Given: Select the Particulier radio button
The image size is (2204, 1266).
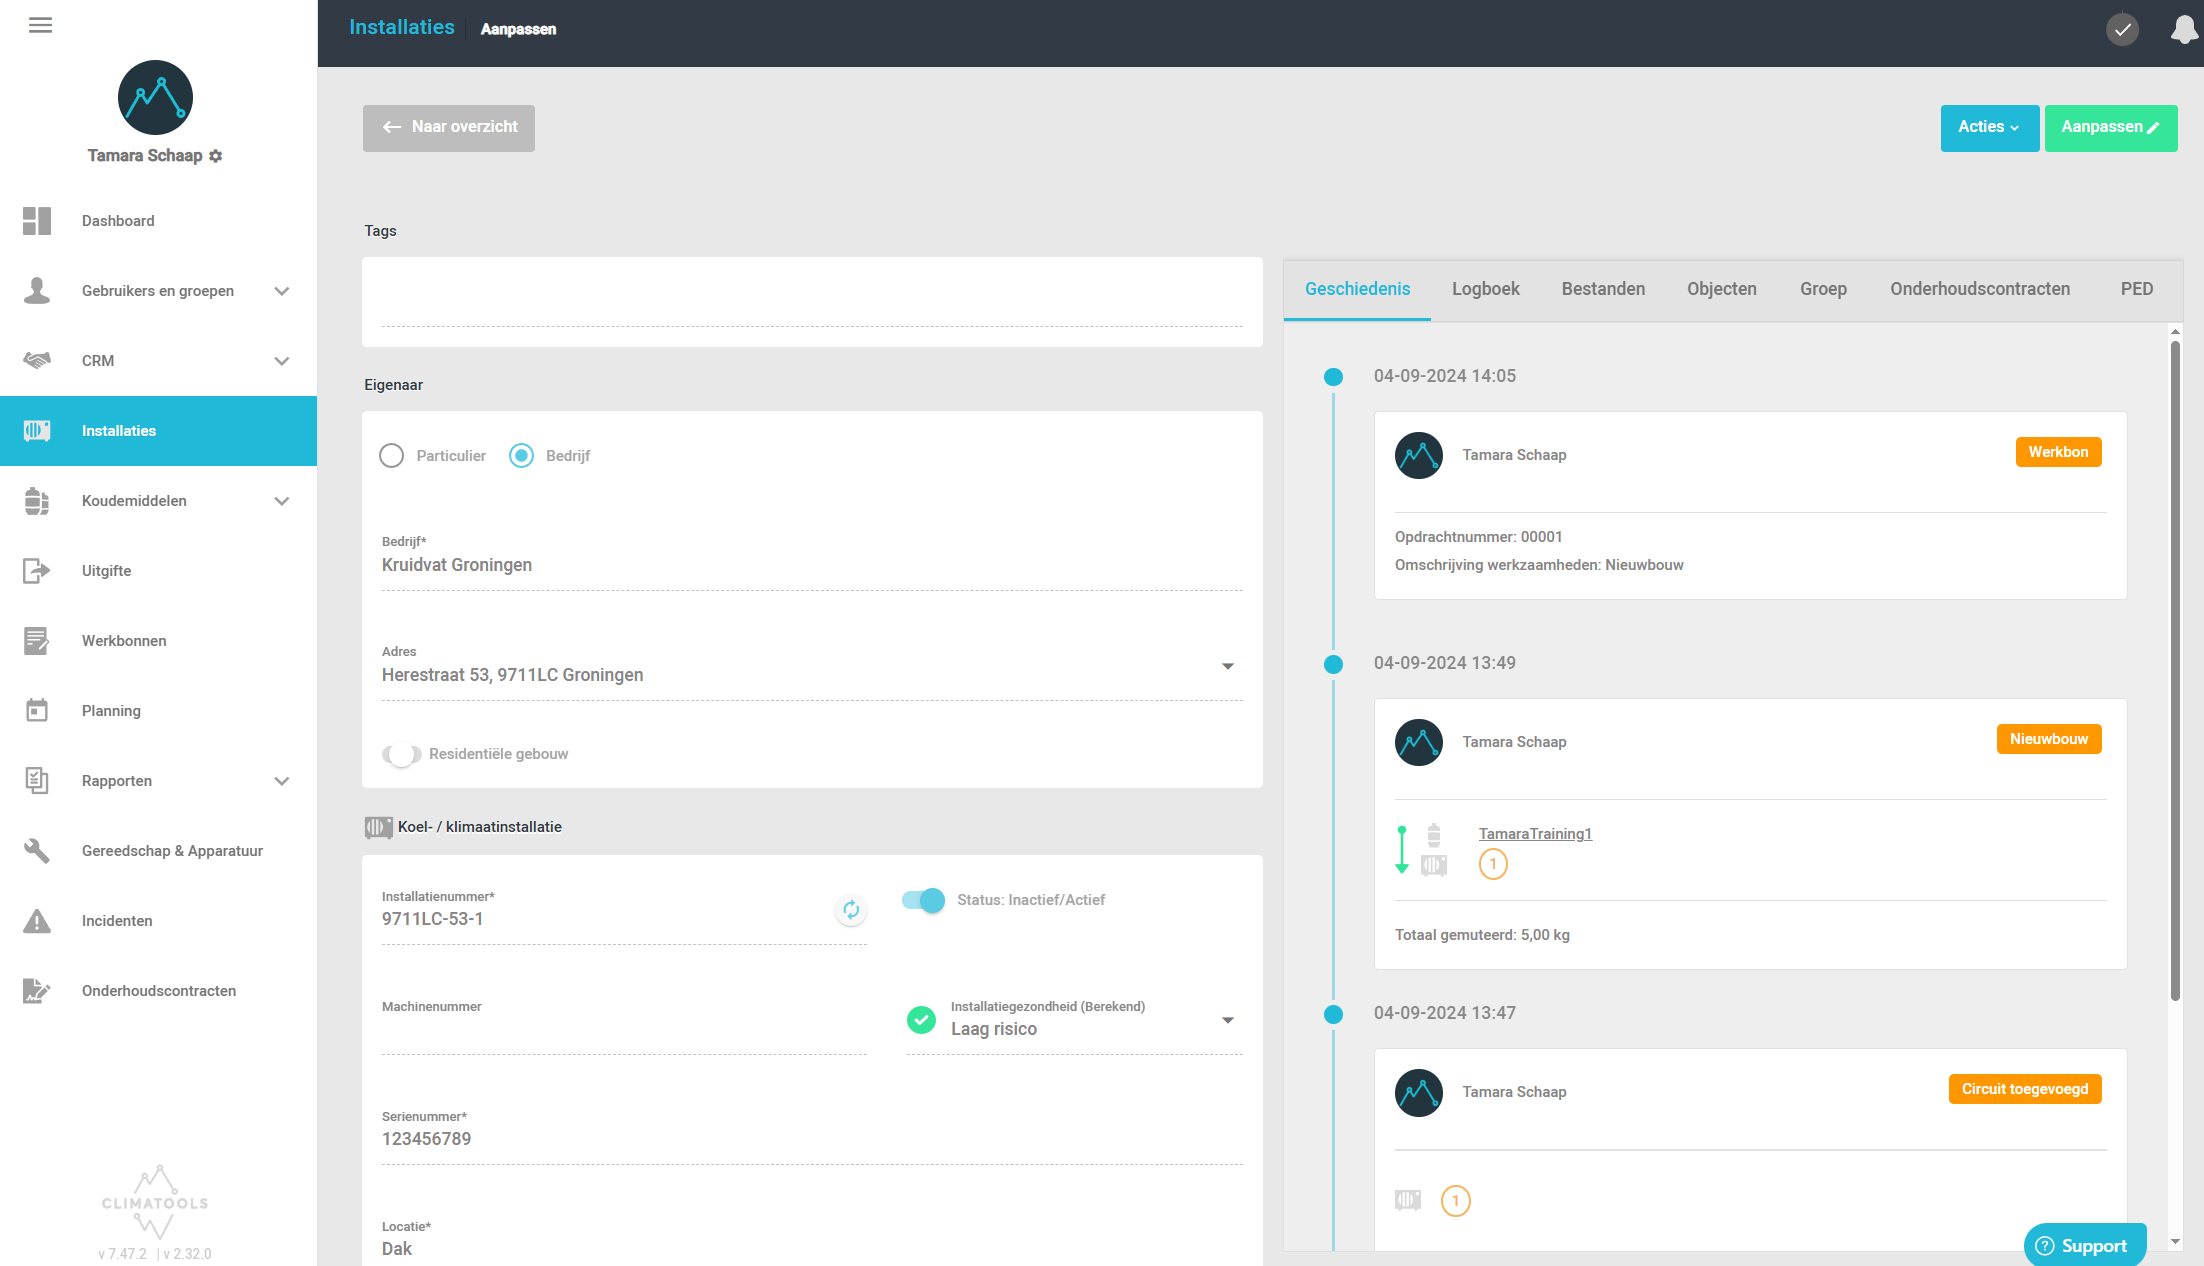Looking at the screenshot, I should pos(392,456).
